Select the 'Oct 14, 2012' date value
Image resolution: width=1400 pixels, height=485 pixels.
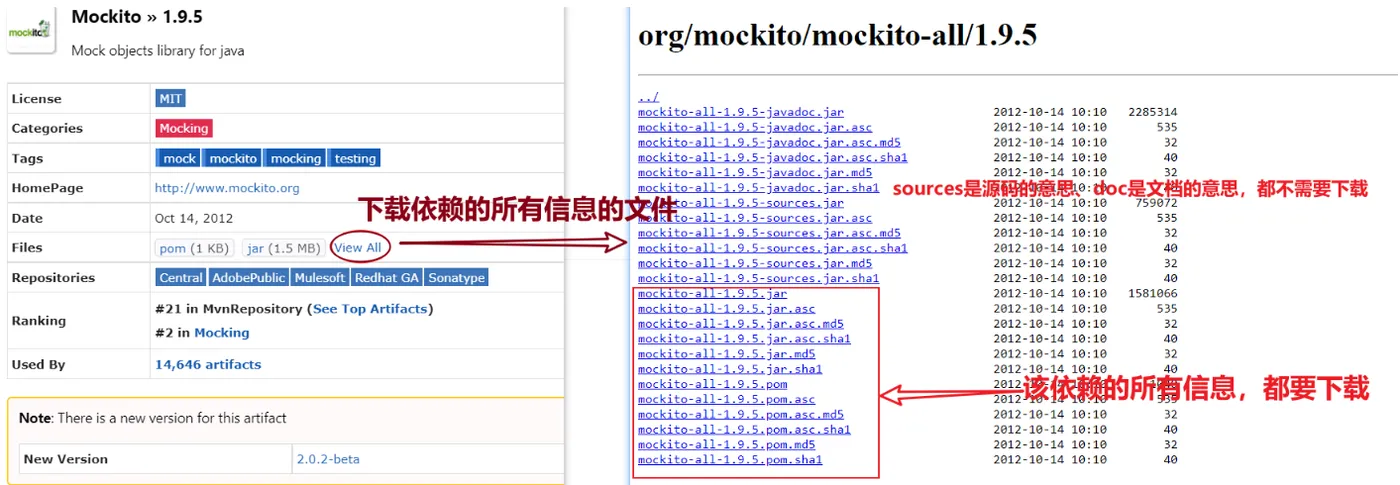(x=194, y=218)
